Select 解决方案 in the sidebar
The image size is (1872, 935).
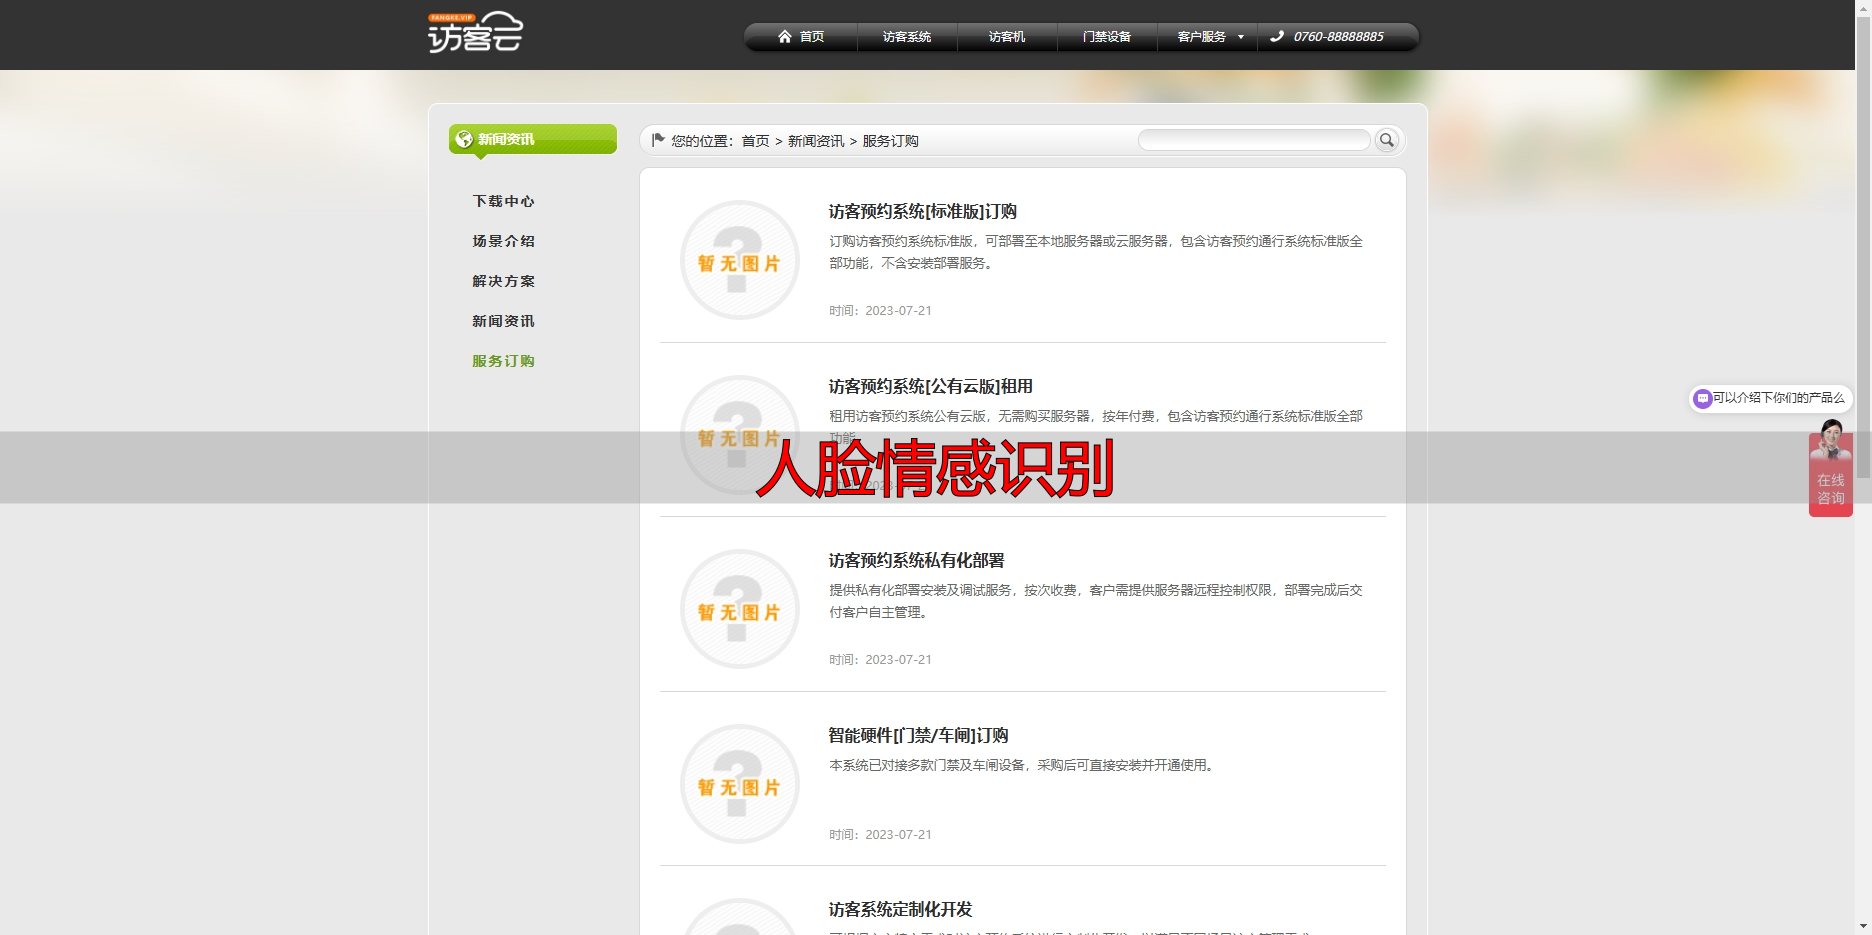[504, 281]
